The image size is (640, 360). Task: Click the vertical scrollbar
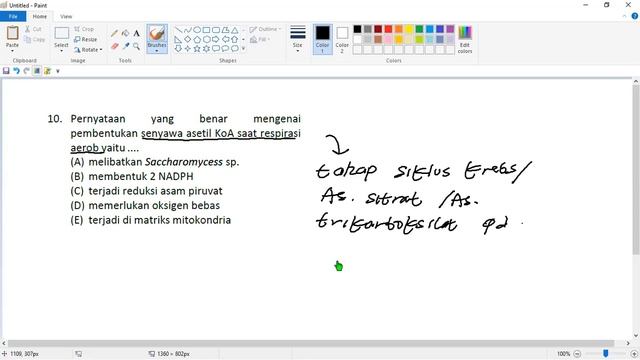click(x=636, y=170)
